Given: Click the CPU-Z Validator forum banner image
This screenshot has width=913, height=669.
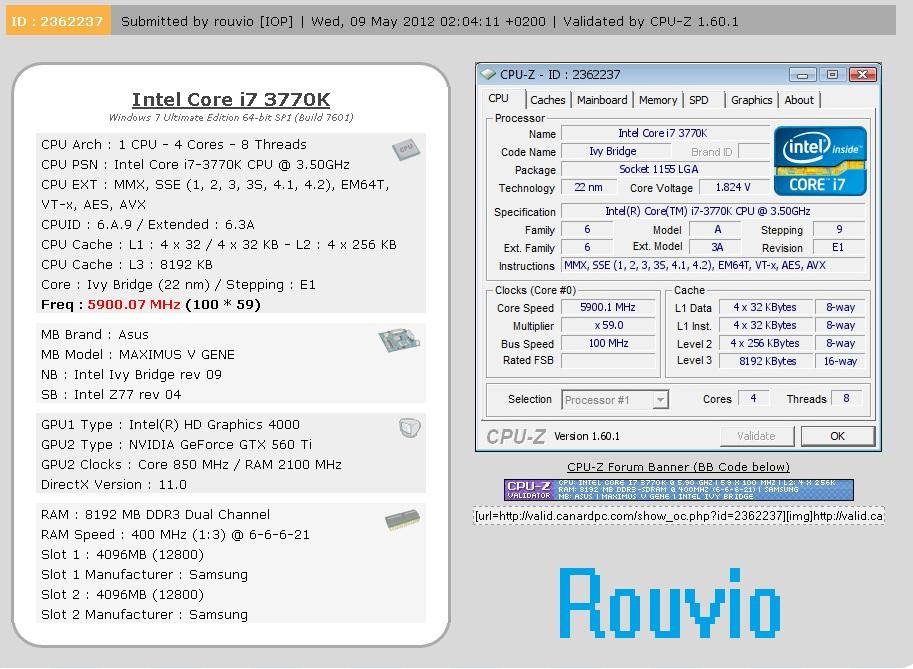Looking at the screenshot, I should tap(678, 490).
